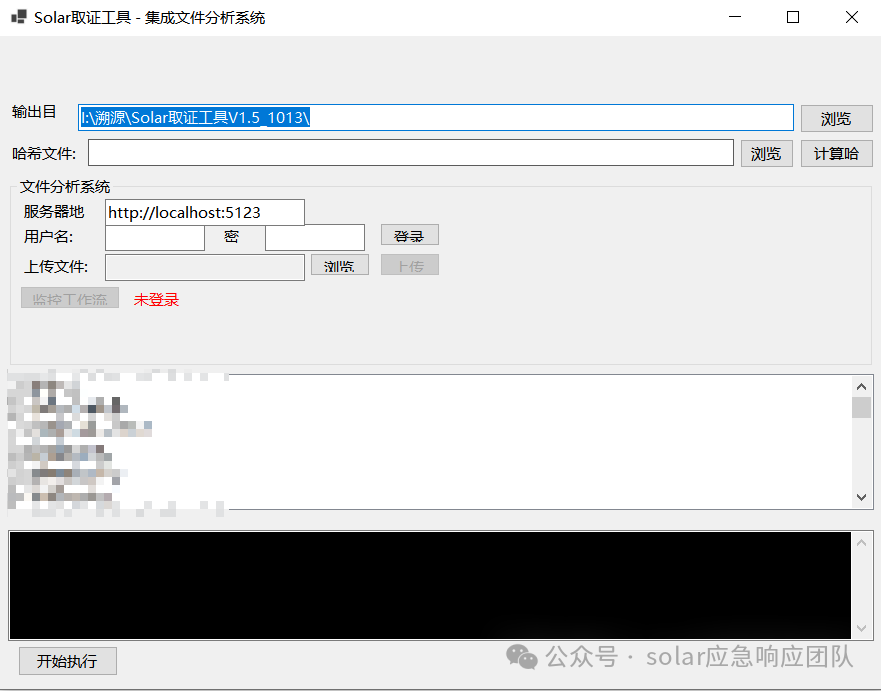Click the password input field
This screenshot has height=691, width=881.
(315, 237)
